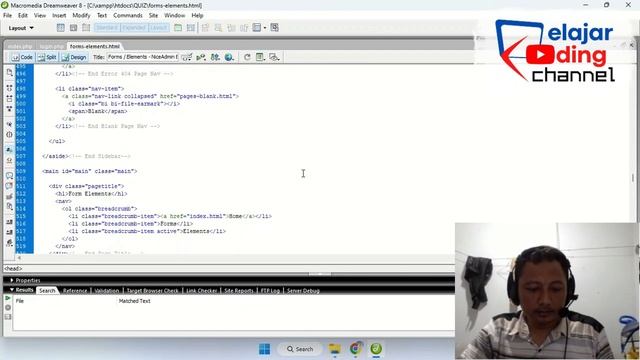Click the Wrap Tag coding toolbar icon
Viewport: 640px width, 360px height.
tap(9, 196)
